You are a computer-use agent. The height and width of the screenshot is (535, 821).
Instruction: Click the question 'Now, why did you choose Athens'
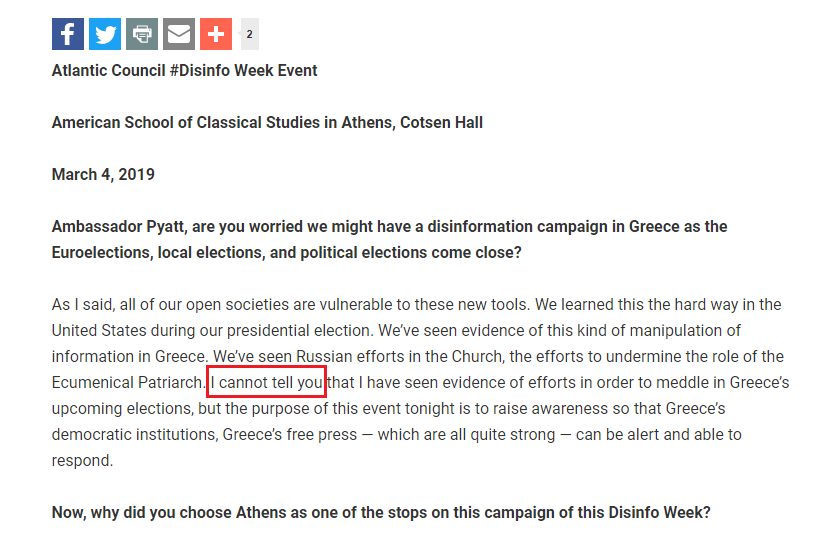(381, 512)
